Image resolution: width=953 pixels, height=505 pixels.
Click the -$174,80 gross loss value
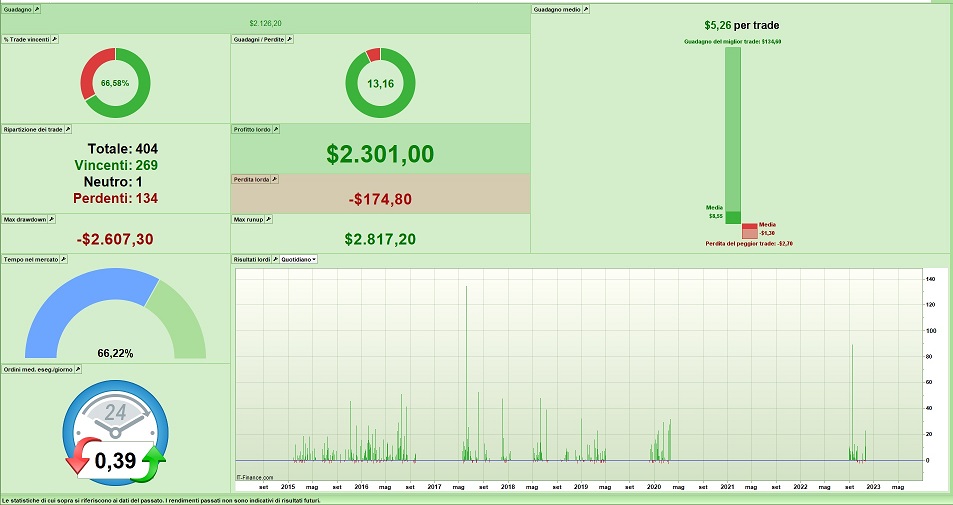pyautogui.click(x=380, y=199)
